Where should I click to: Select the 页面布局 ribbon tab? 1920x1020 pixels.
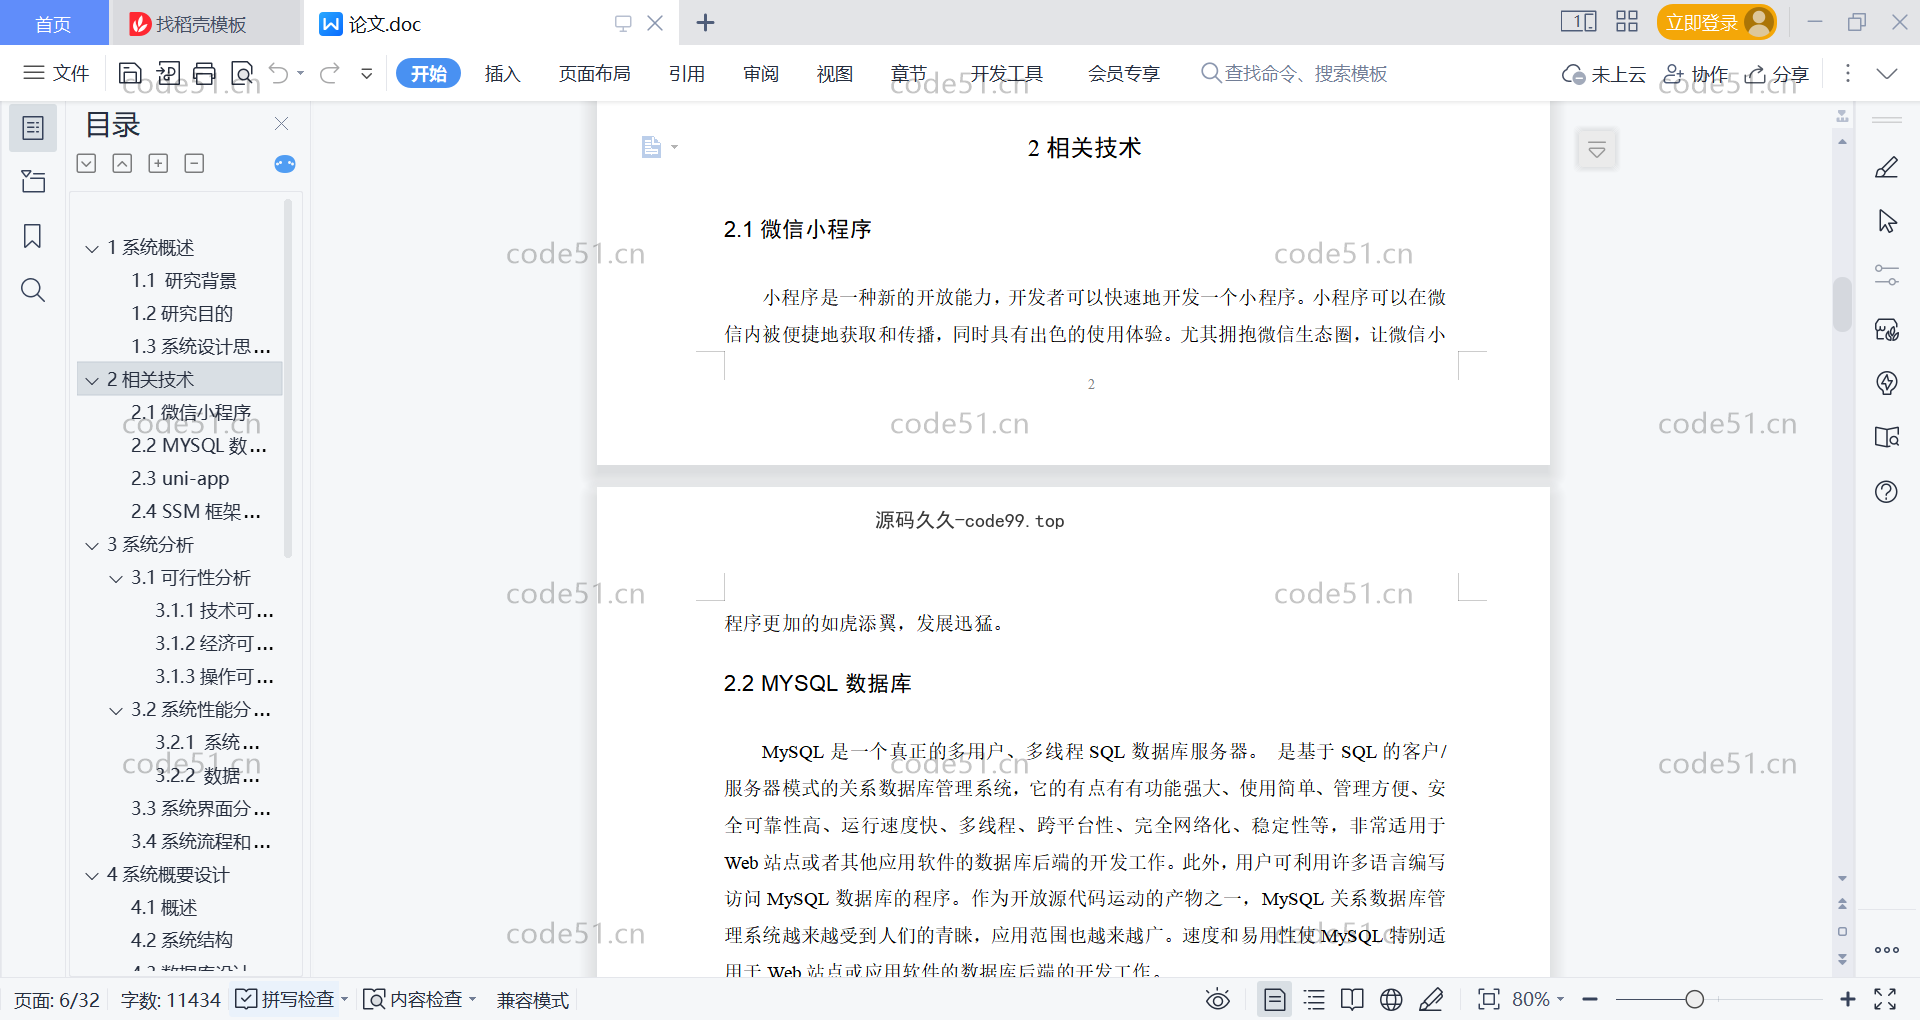tap(594, 73)
